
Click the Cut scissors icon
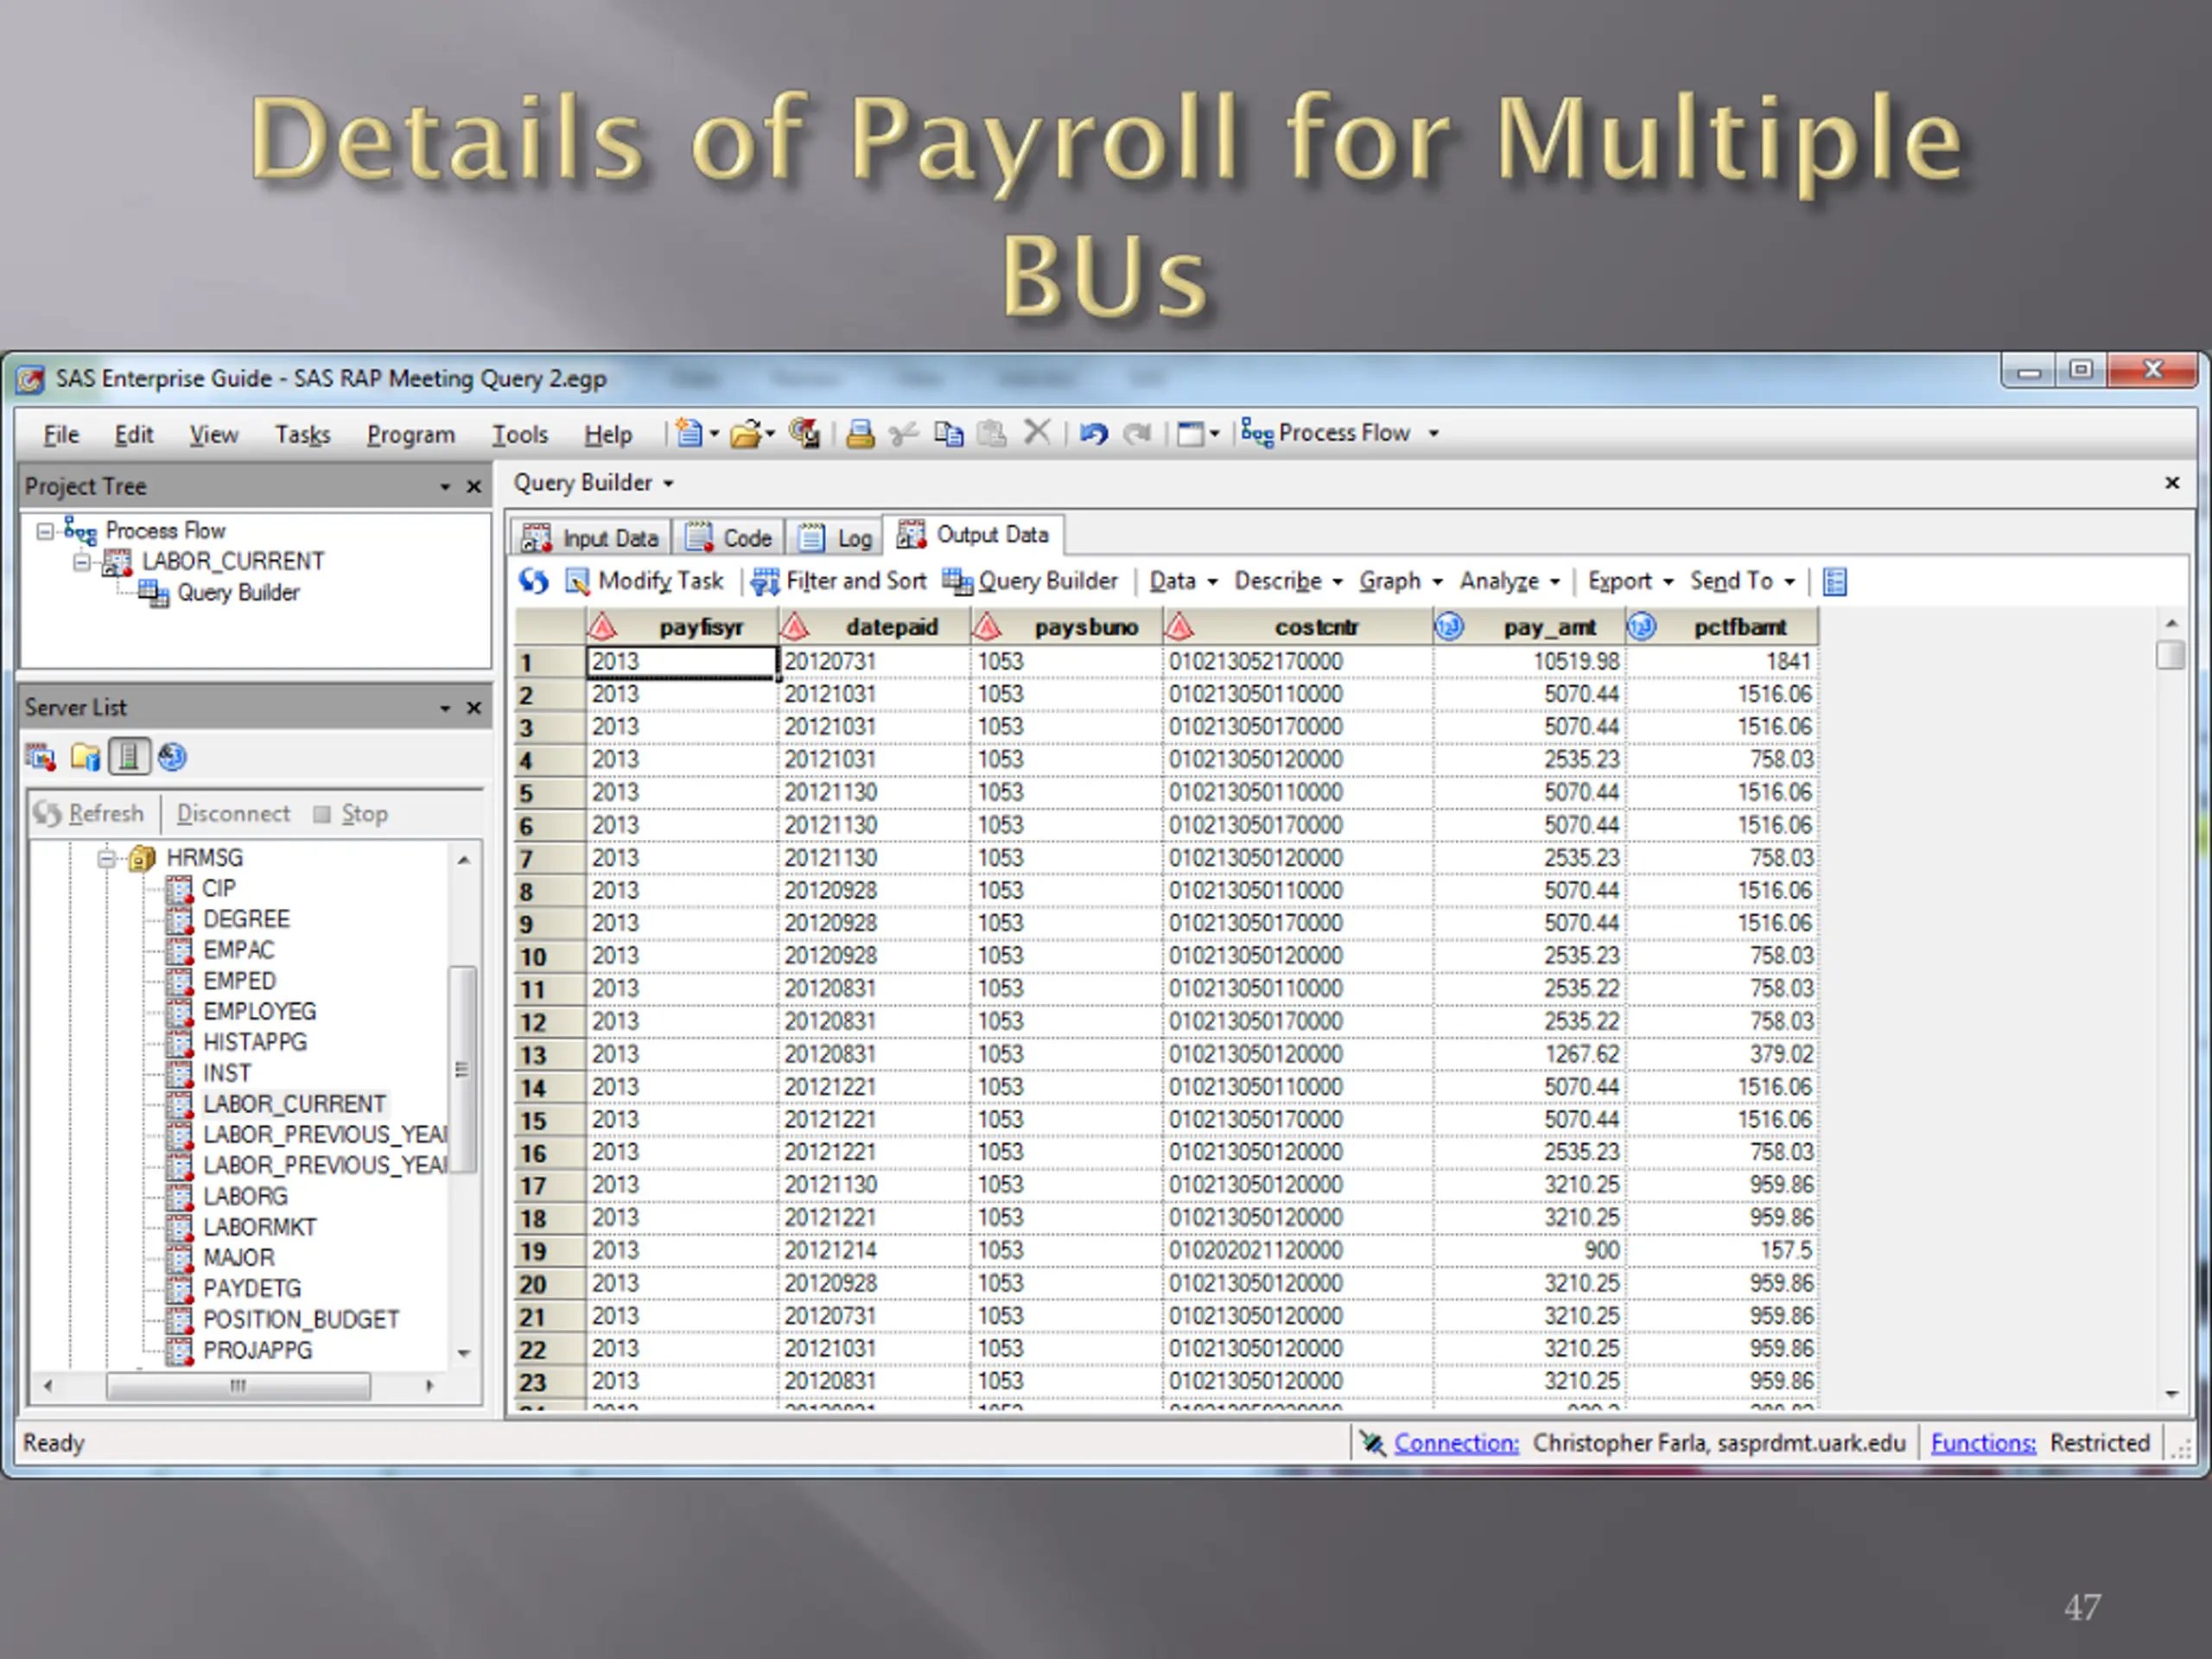904,434
